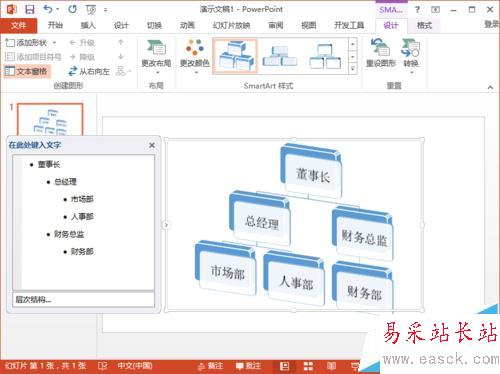Click the move down arrow icon

121,57
